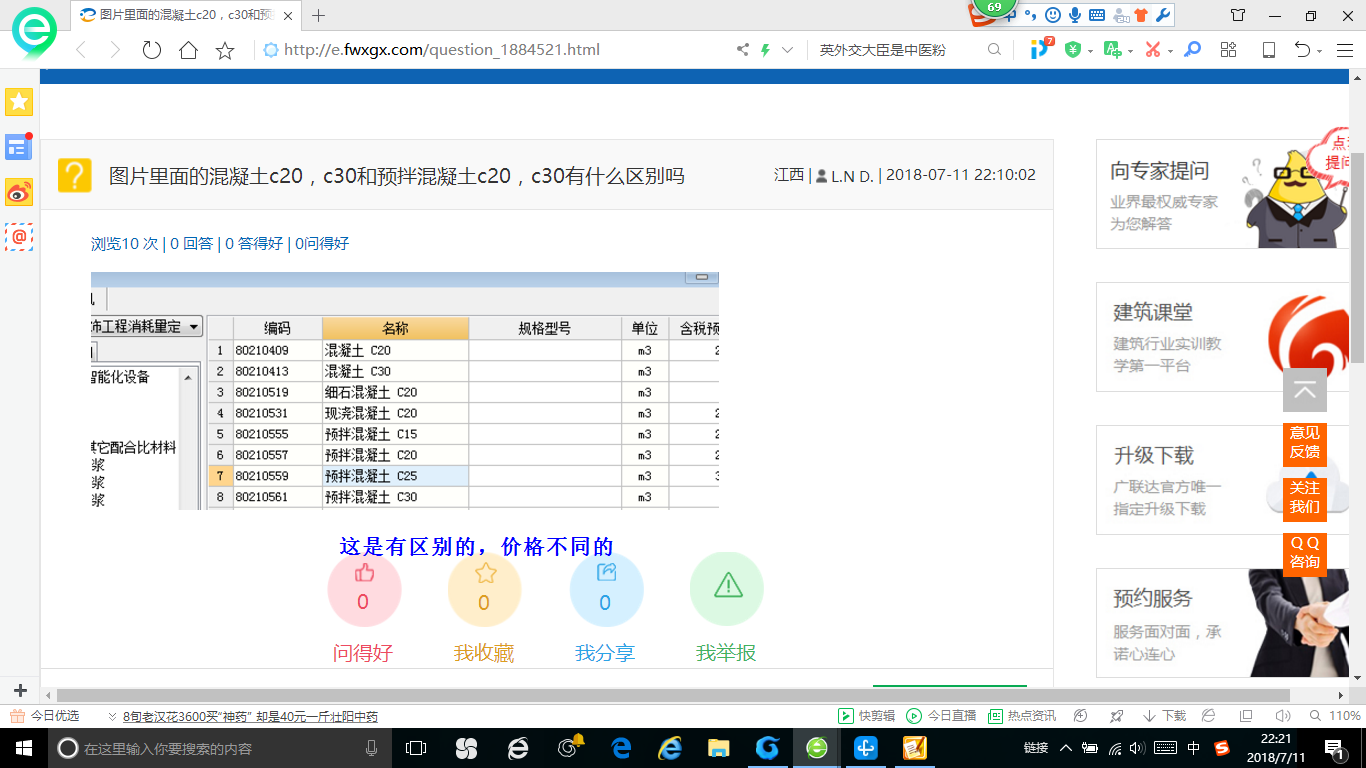Expand the address bar dropdown chevron

[x=788, y=50]
